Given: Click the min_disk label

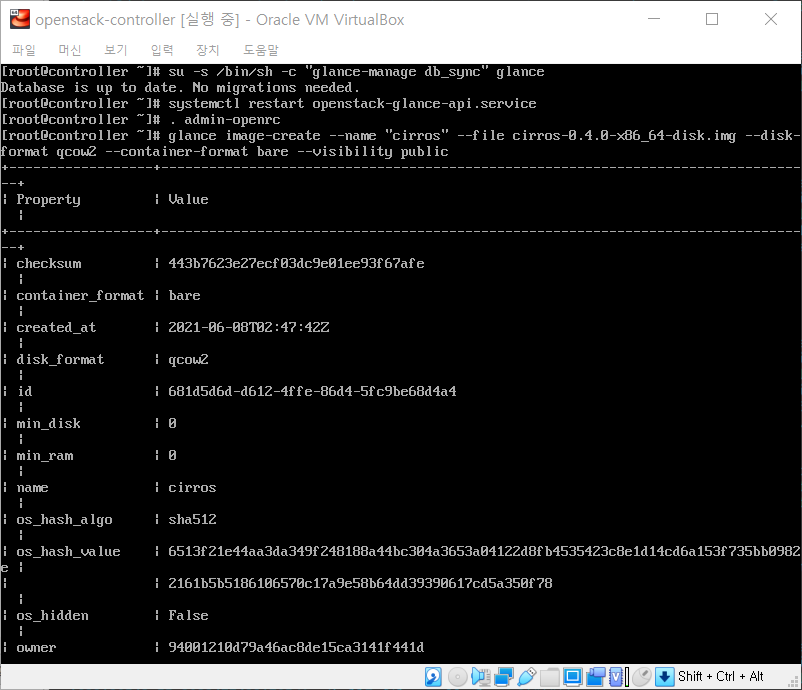Looking at the screenshot, I should (48, 424).
